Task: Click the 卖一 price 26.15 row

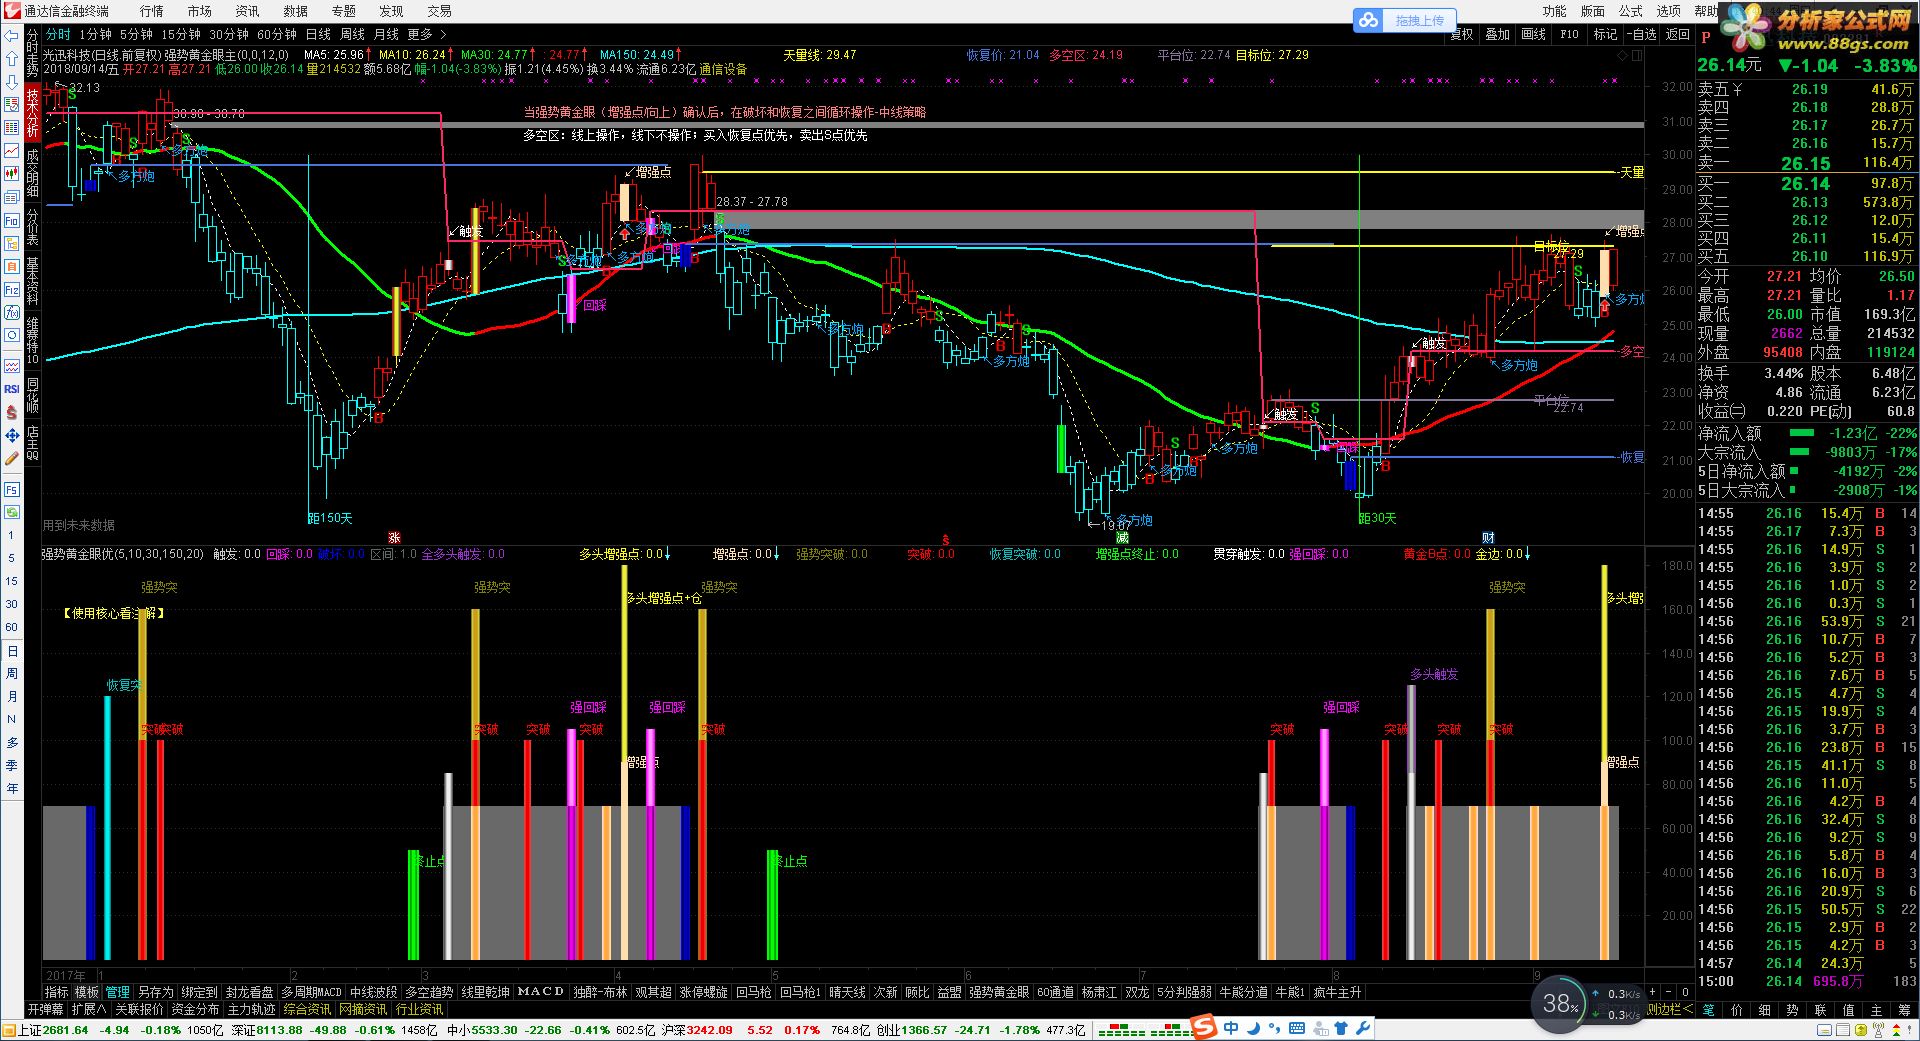Action: pos(1806,163)
